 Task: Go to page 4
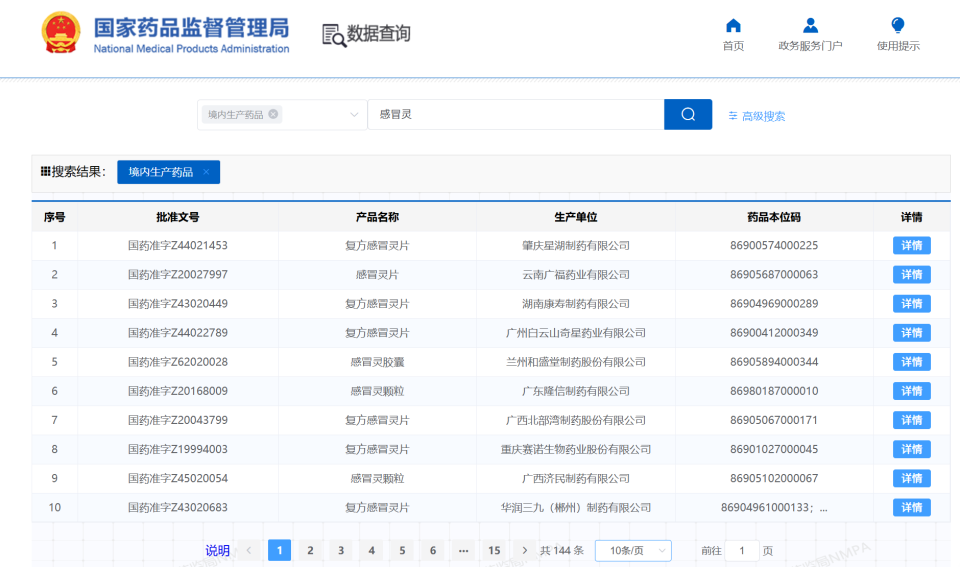click(x=372, y=550)
